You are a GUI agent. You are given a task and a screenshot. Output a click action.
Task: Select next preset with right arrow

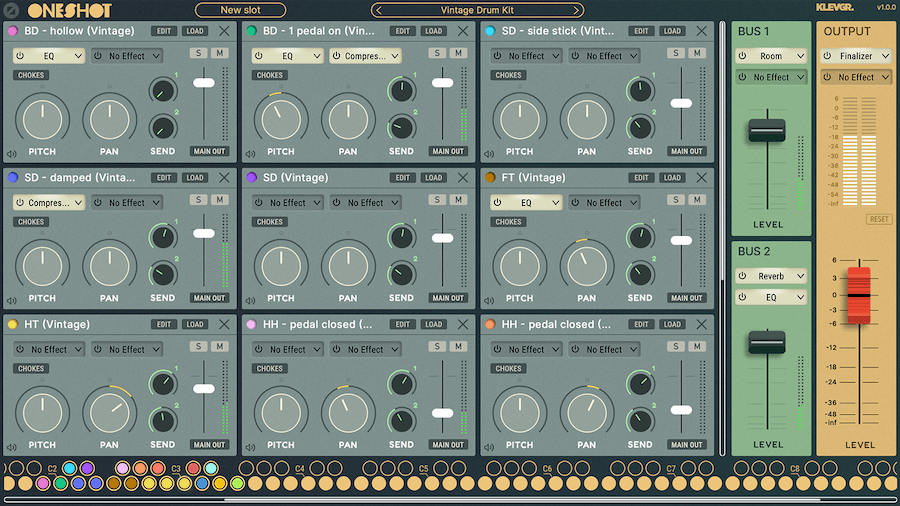pyautogui.click(x=576, y=10)
